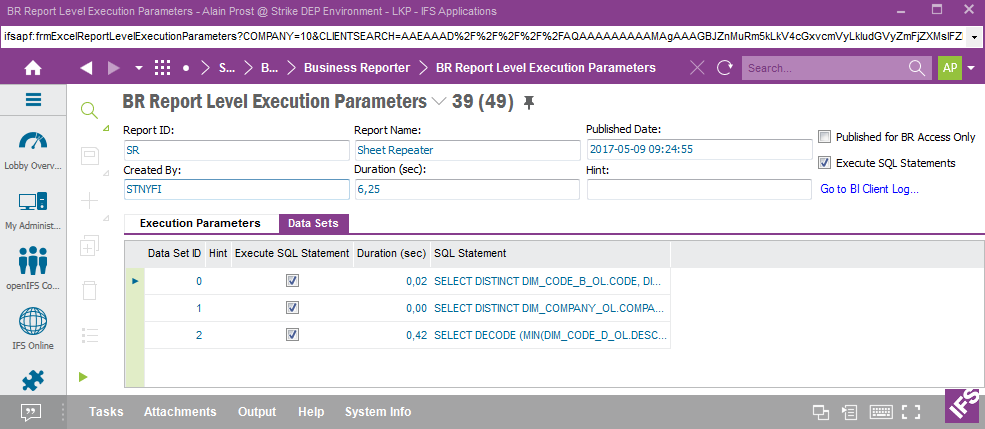Click the SELECT DECODE (MIN(DIM_CODE_D_OL cell
Viewport: 985px width, 429px height.
[x=550, y=335]
